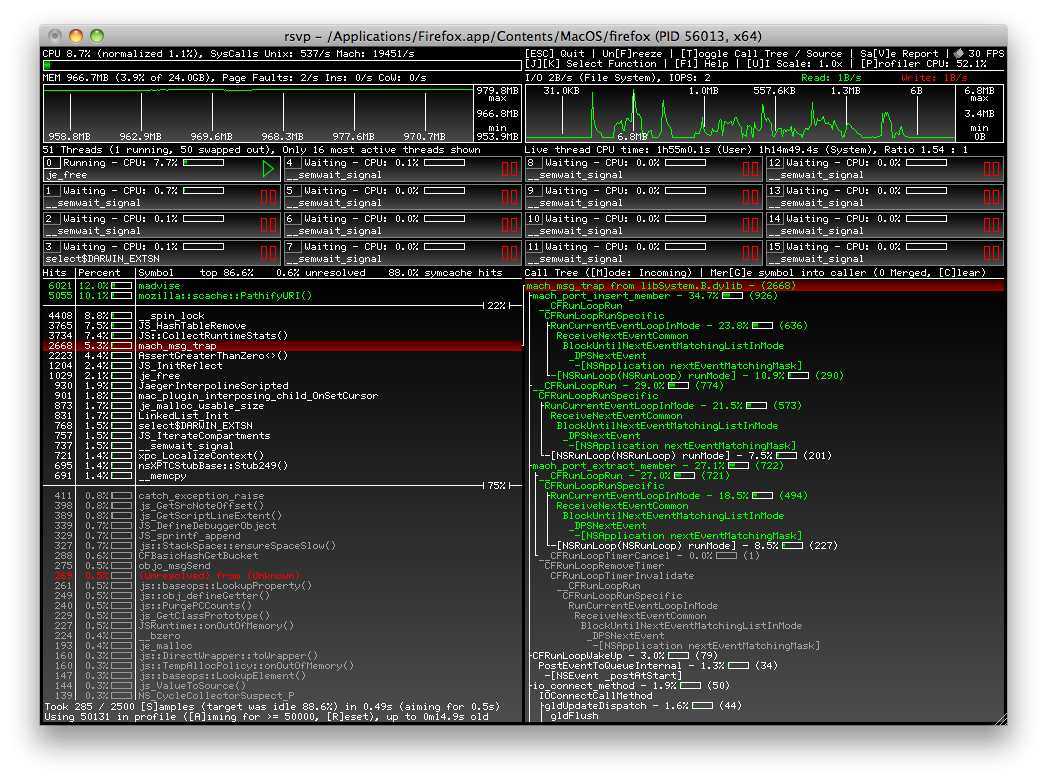Click the diamond icon beside 30 FPS

pyautogui.click(x=959, y=53)
